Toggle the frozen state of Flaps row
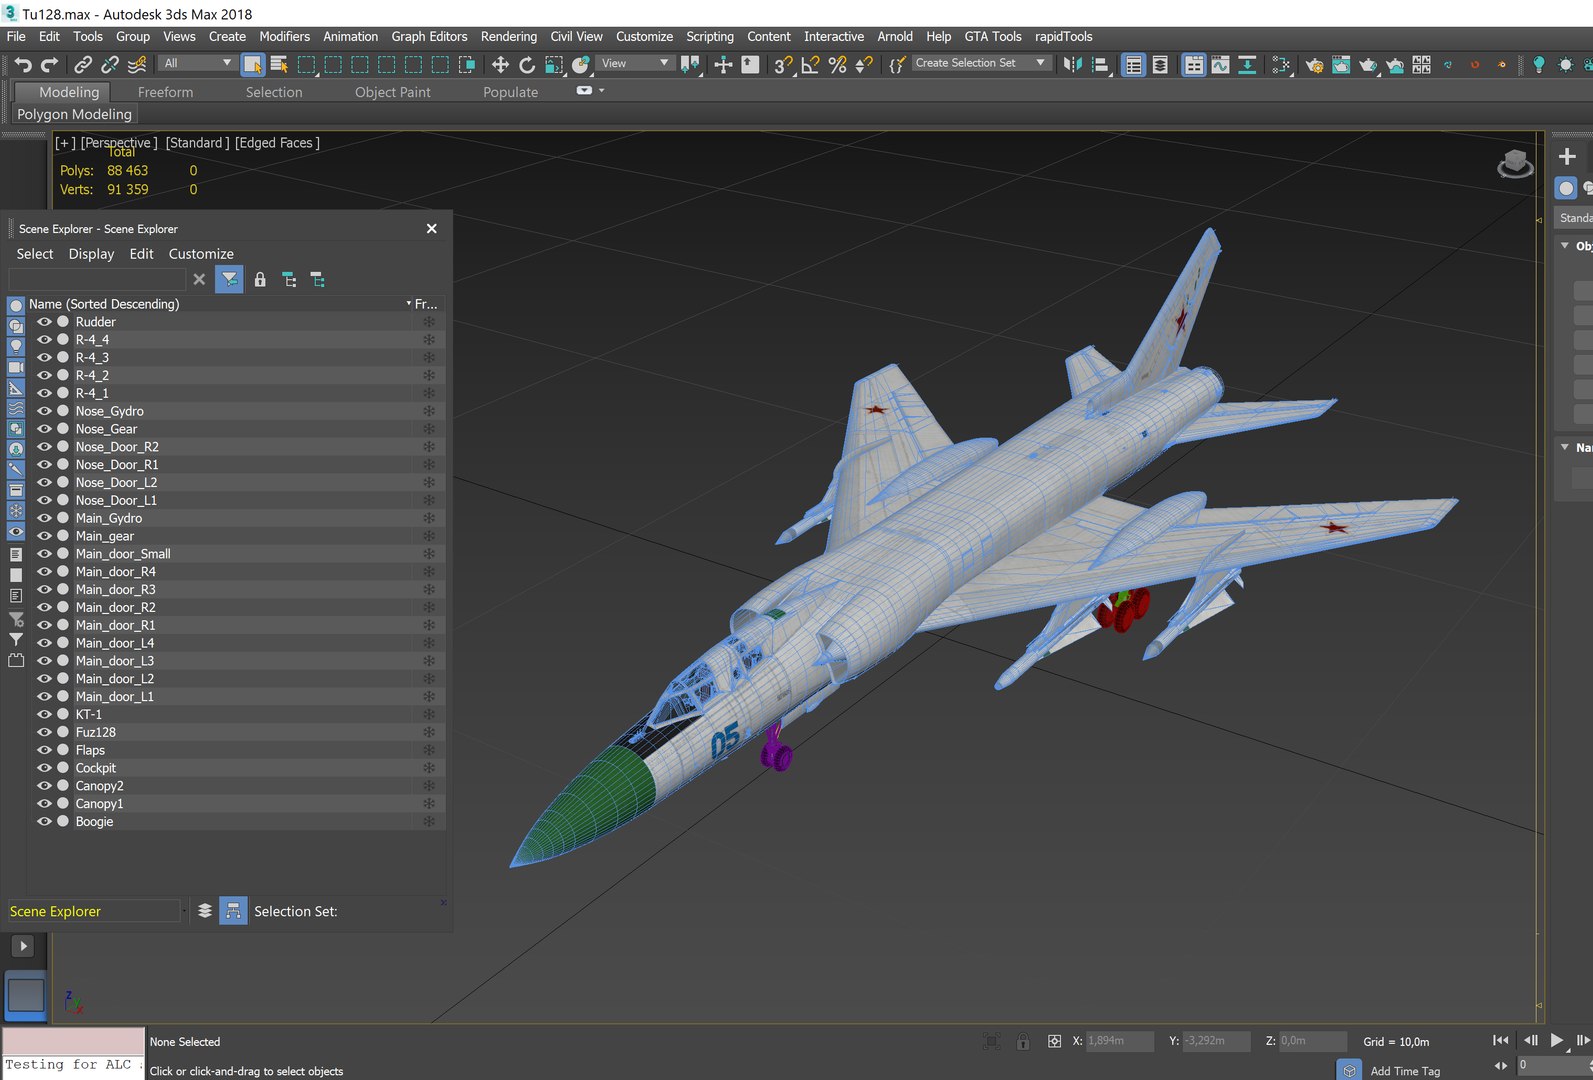The width and height of the screenshot is (1593, 1080). [x=429, y=750]
